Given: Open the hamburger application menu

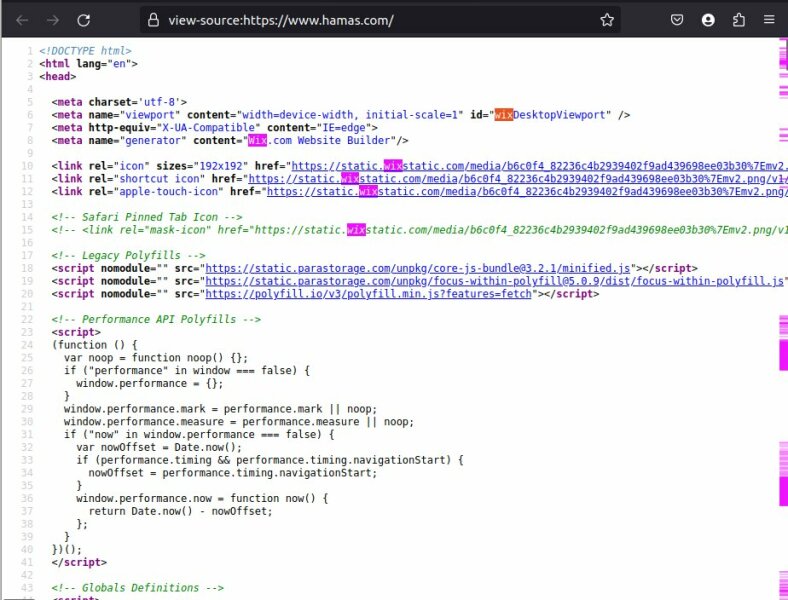Looking at the screenshot, I should (x=769, y=20).
